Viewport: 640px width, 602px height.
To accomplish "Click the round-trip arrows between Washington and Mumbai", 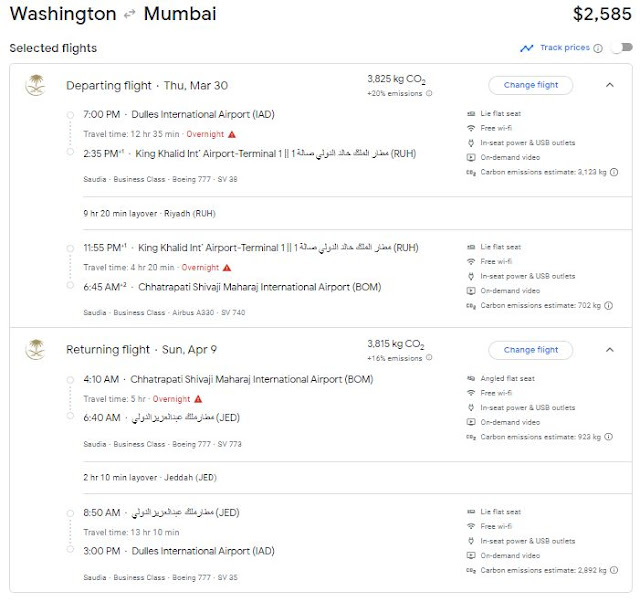I will [130, 15].
